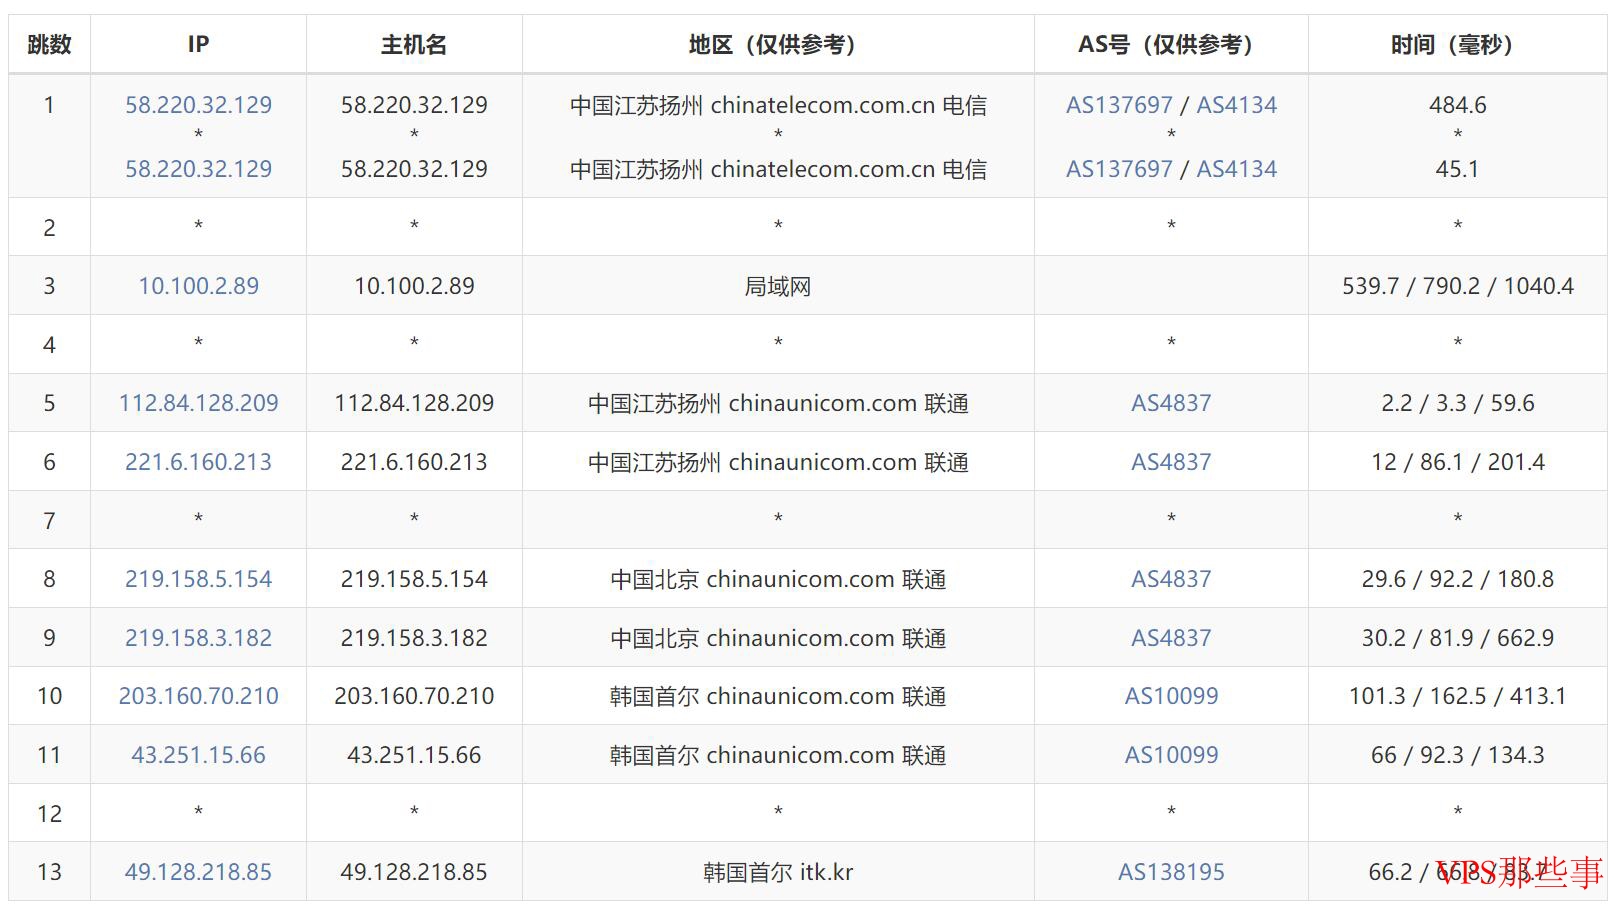Select time value 2.2 / 3.3 / 59.6
The image size is (1615, 905).
click(1457, 403)
